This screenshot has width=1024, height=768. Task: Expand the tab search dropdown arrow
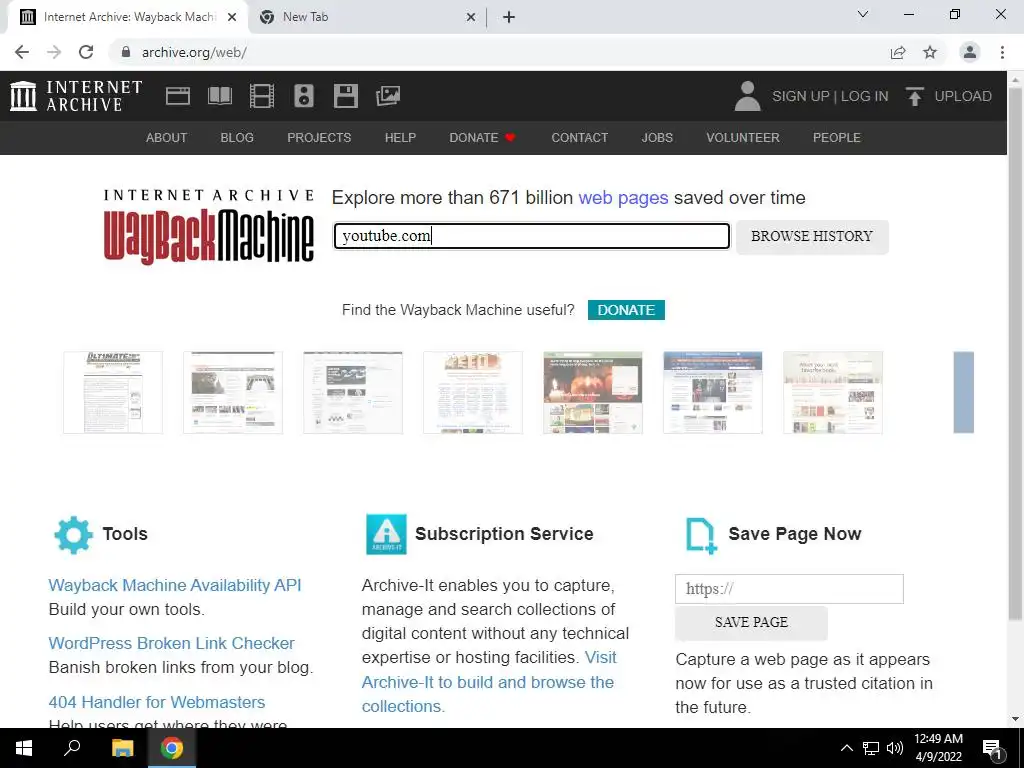click(x=863, y=14)
